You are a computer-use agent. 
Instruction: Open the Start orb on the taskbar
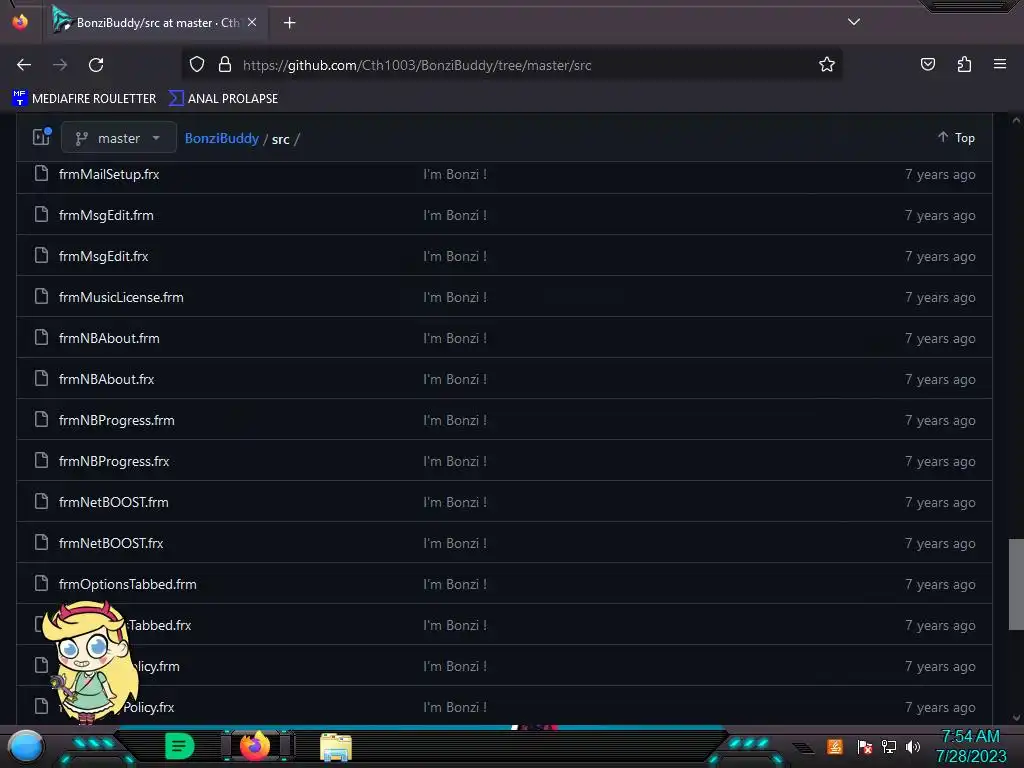click(x=26, y=747)
